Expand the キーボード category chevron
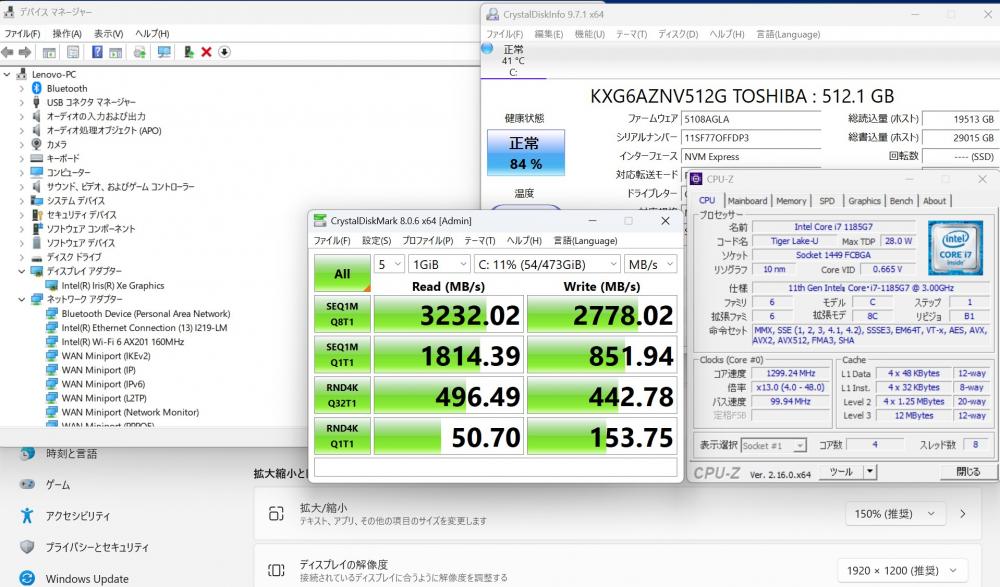 (x=22, y=158)
